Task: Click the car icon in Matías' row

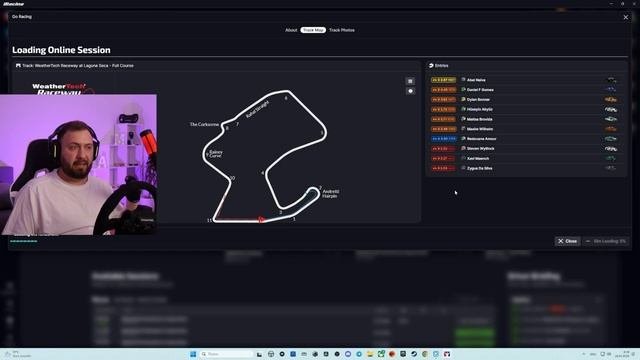Action: [x=611, y=119]
